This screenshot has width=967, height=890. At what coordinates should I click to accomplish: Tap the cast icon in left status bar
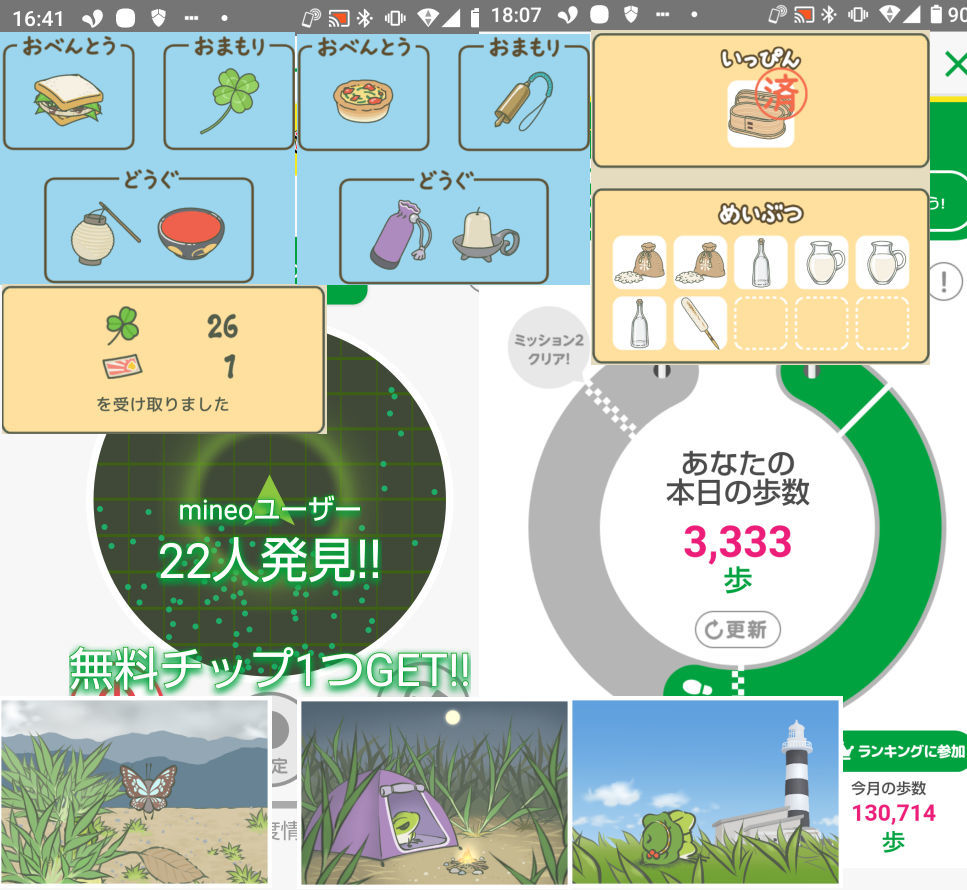[x=339, y=19]
